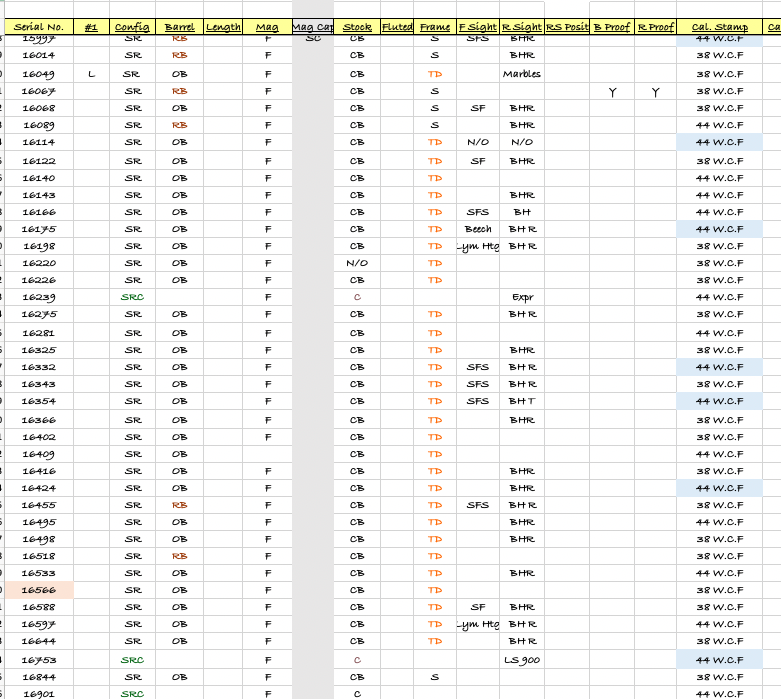Select the Serial No. column header
Viewport: 781px width, 699px height.
39,27
